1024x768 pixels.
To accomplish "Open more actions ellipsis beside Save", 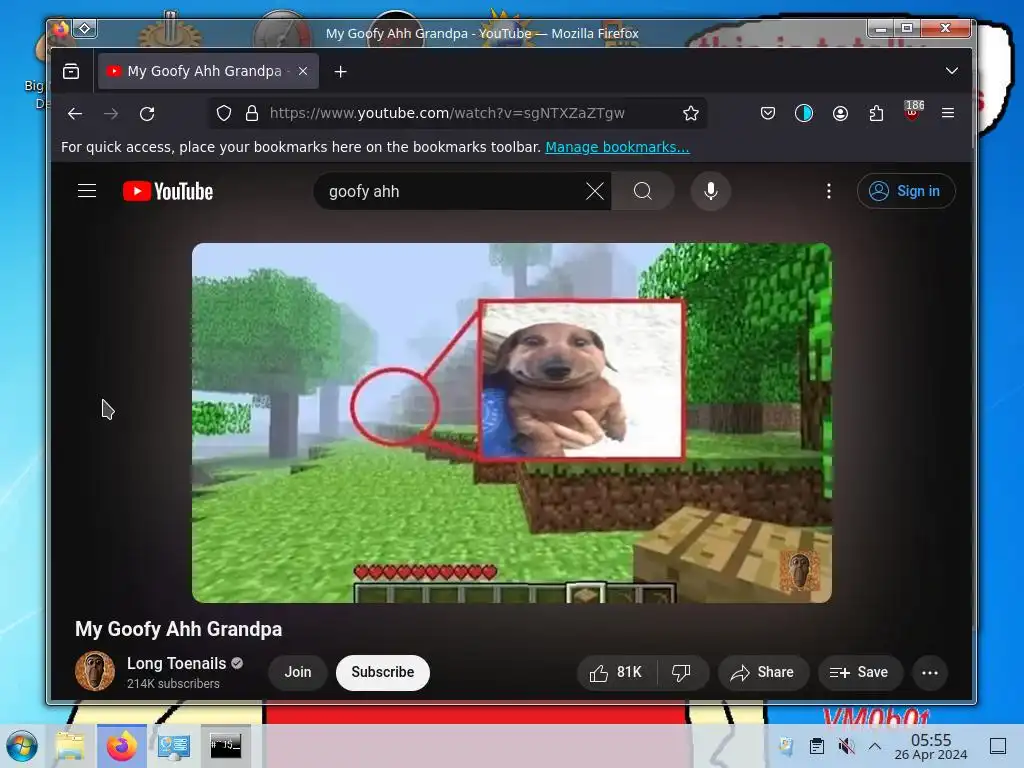I will click(x=929, y=673).
